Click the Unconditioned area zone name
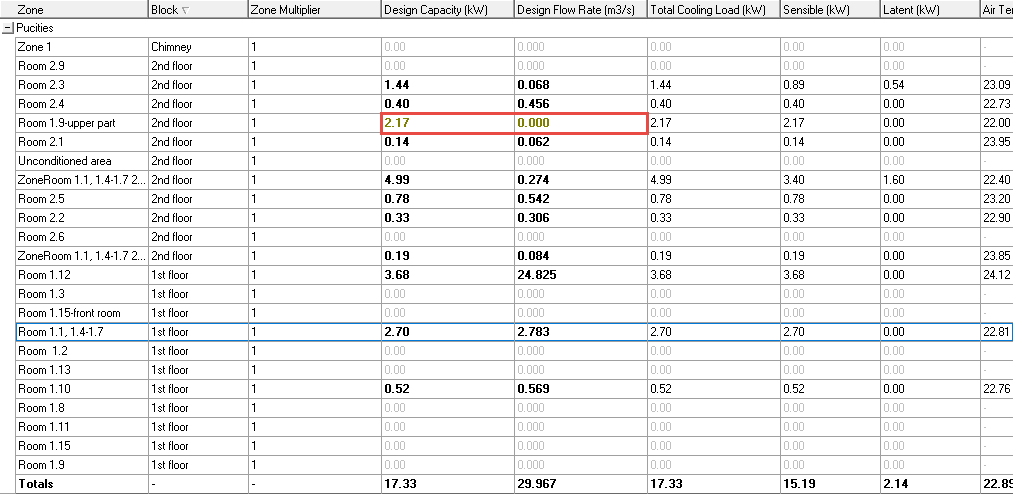Viewport: 1013px width, 500px height. (x=65, y=161)
